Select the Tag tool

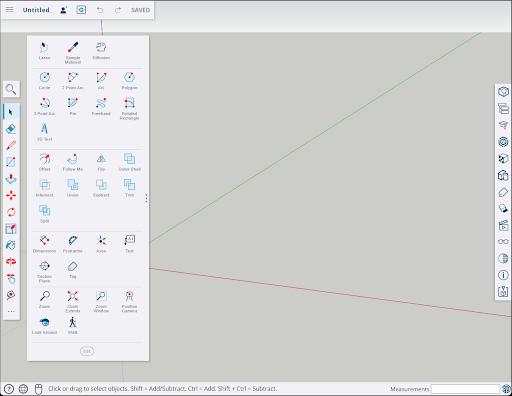tap(73, 270)
